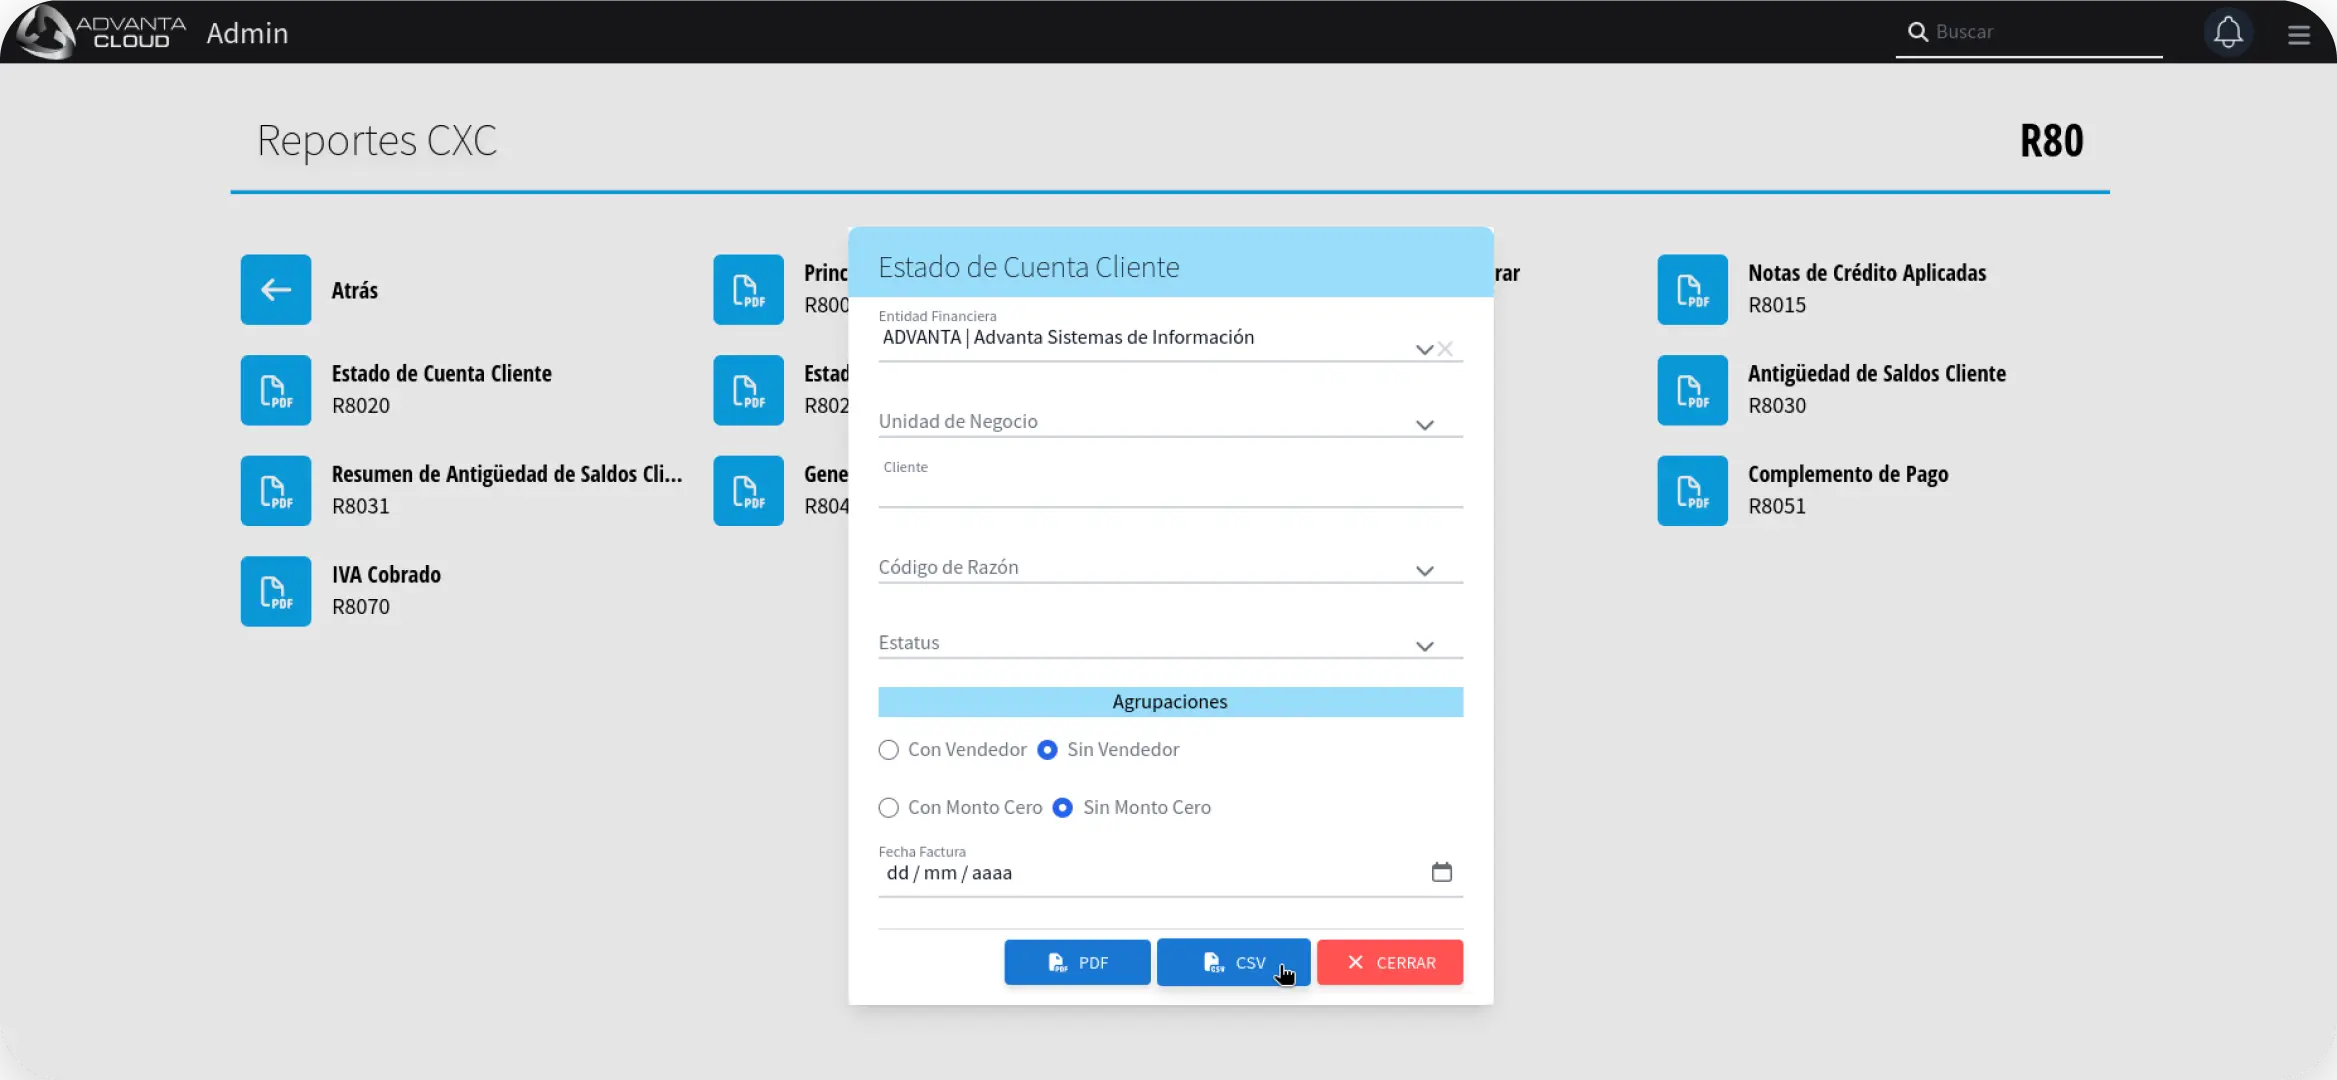
Task: Select the Con Vendedor radio option
Action: click(888, 750)
